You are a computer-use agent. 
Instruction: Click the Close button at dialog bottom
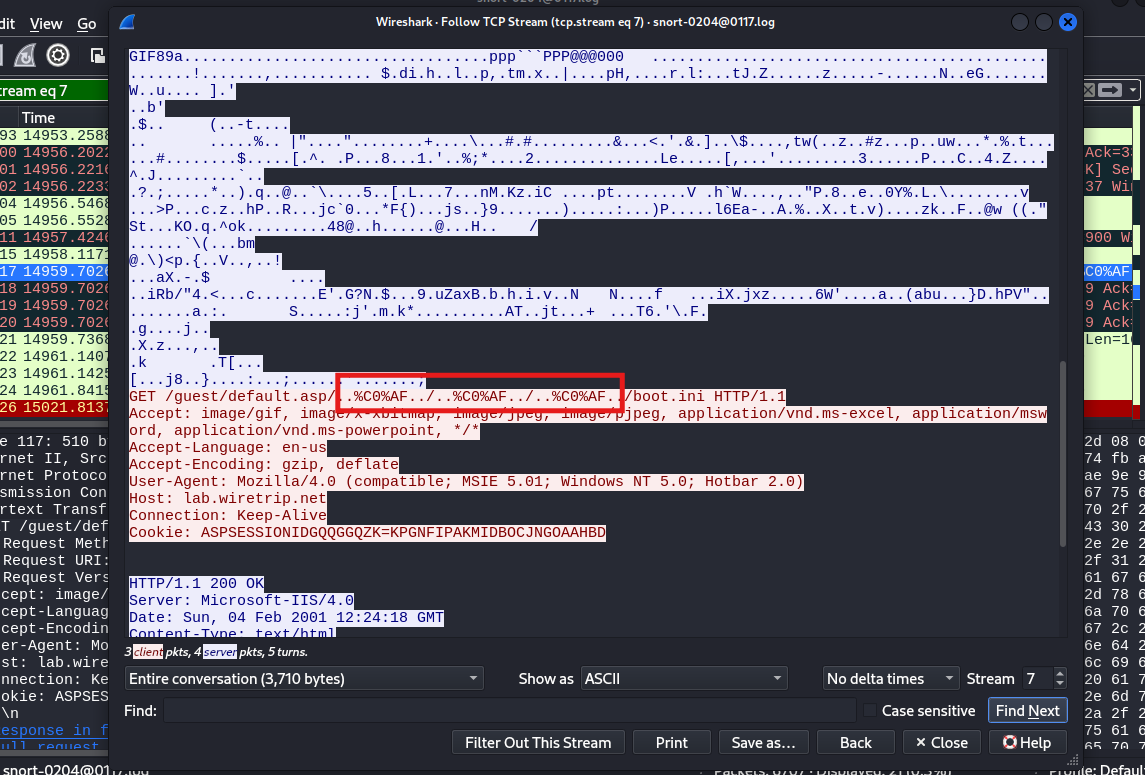point(941,743)
